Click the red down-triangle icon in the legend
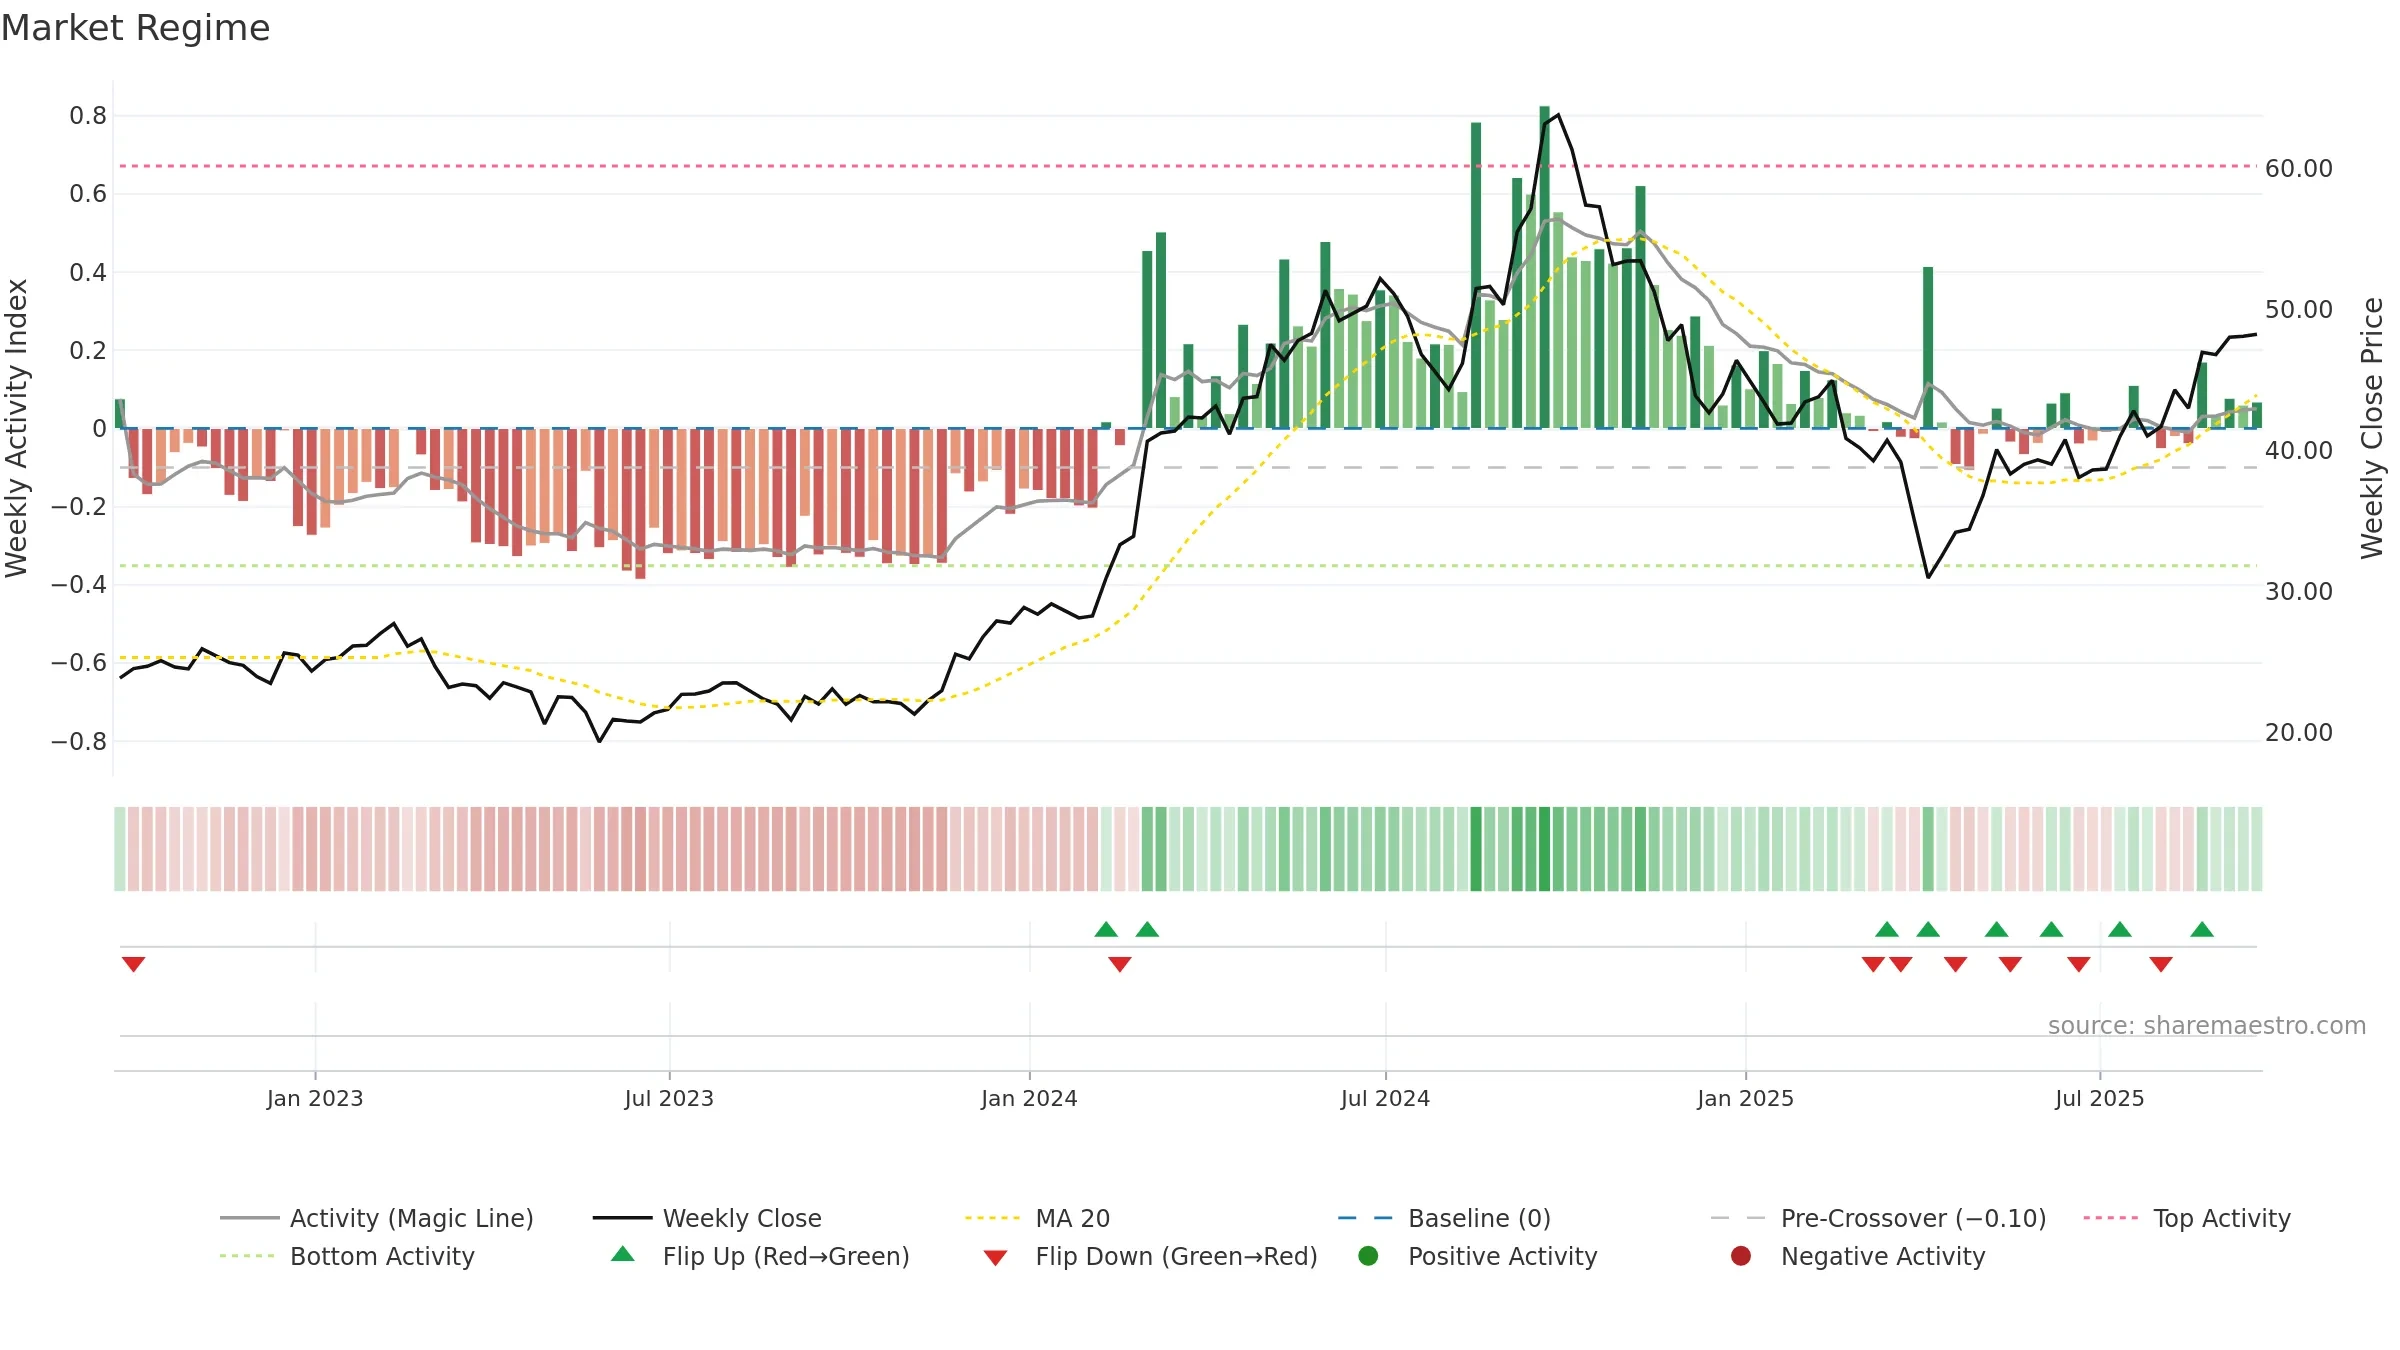The height and width of the screenshot is (1350, 2400). pyautogui.click(x=995, y=1258)
